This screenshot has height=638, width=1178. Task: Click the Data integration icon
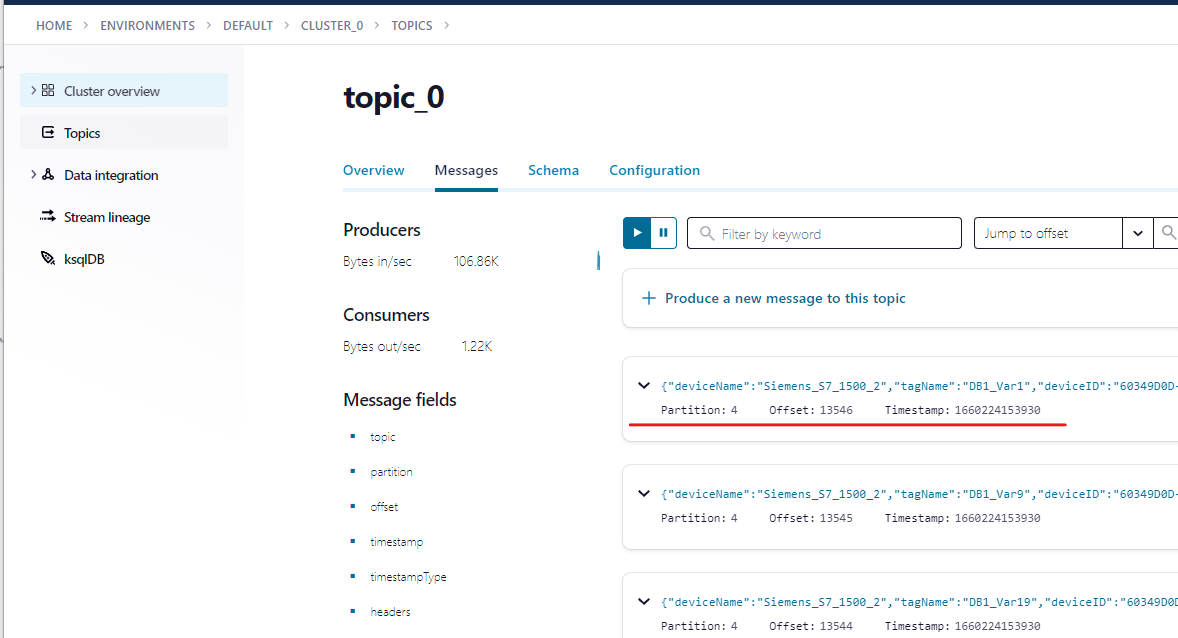coord(48,174)
